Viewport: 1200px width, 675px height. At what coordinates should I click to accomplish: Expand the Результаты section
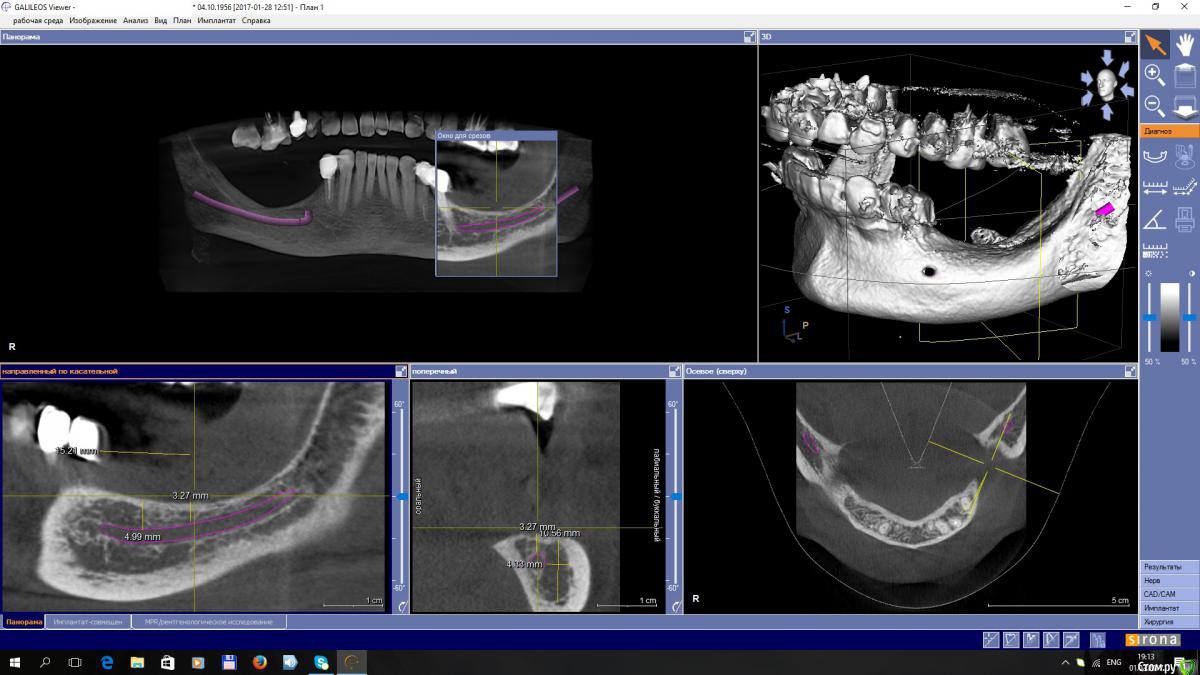[x=1169, y=567]
